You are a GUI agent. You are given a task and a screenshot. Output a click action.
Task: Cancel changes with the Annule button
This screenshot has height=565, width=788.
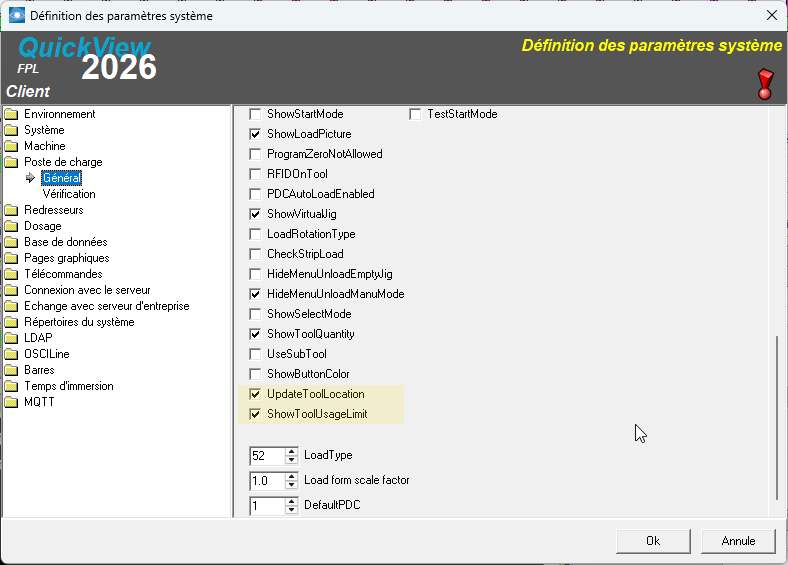point(738,541)
